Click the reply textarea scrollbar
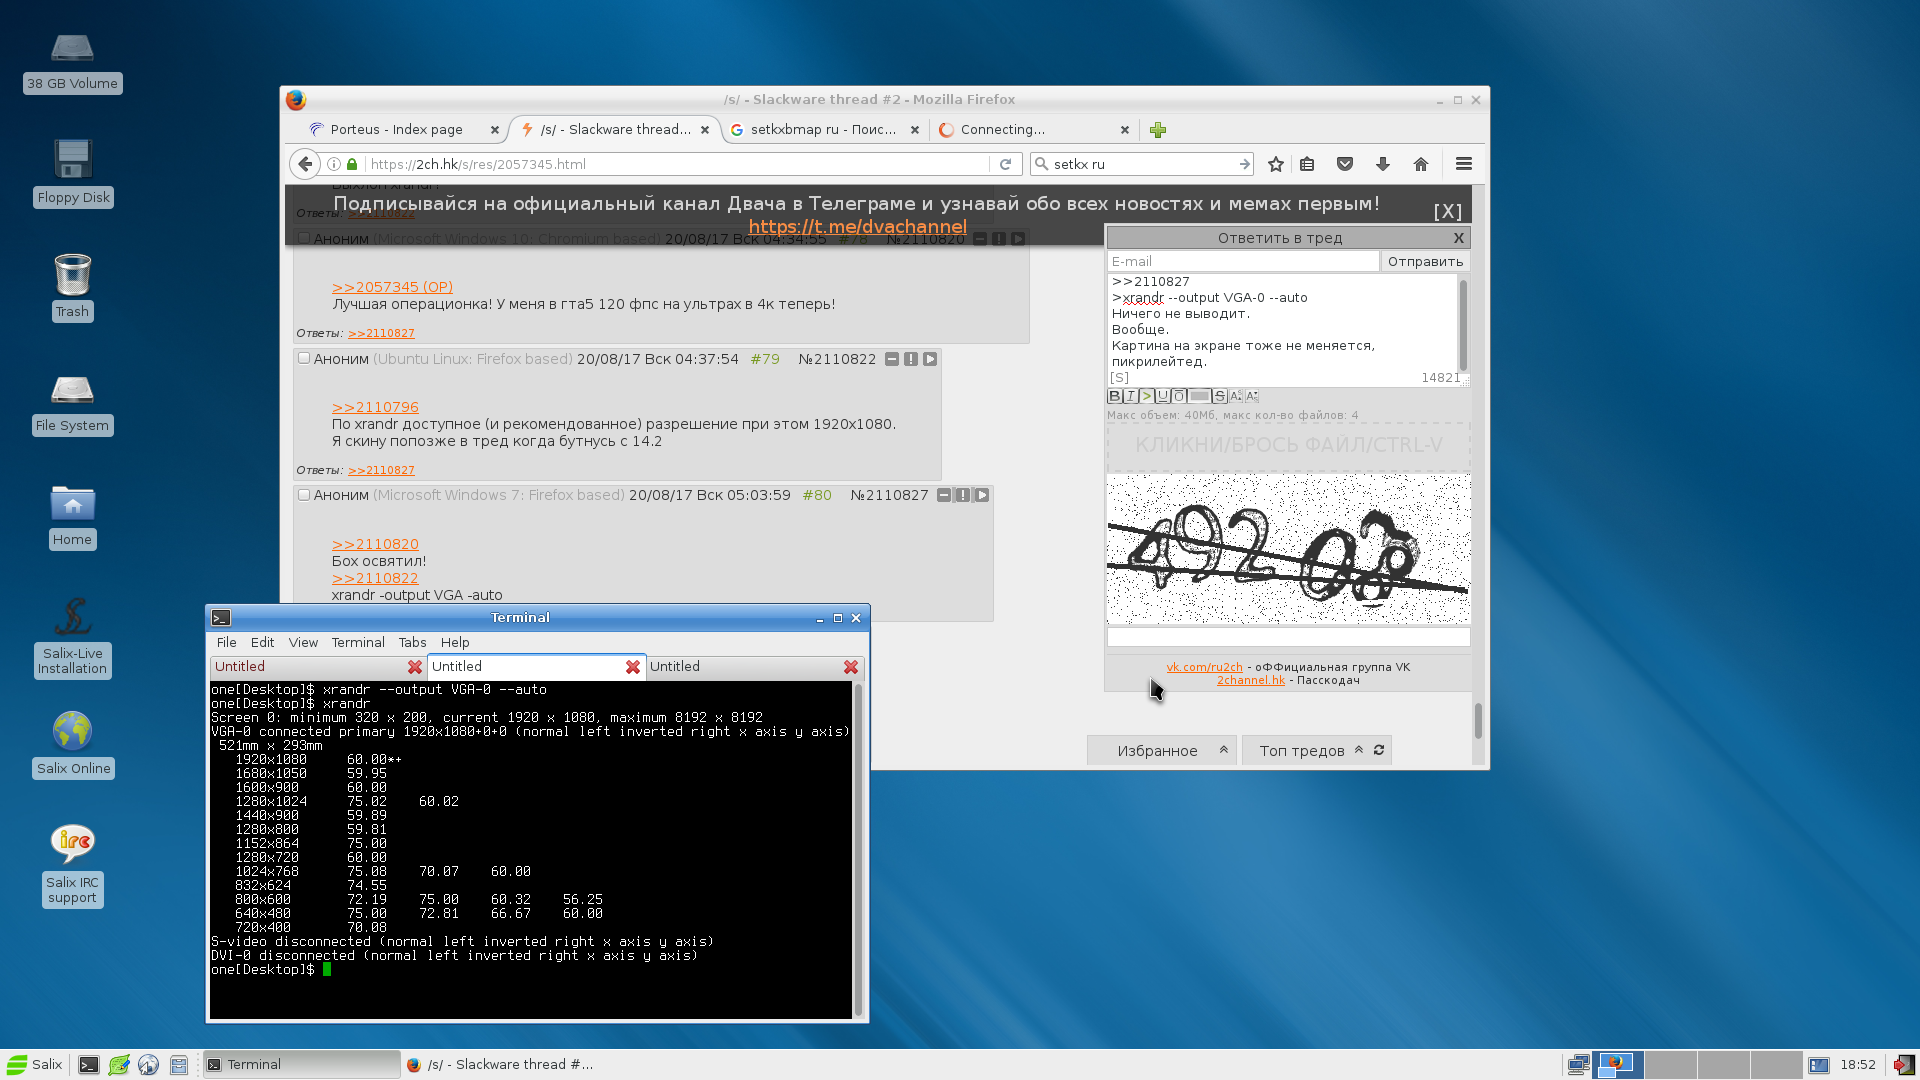This screenshot has height=1080, width=1920. coord(1463,327)
